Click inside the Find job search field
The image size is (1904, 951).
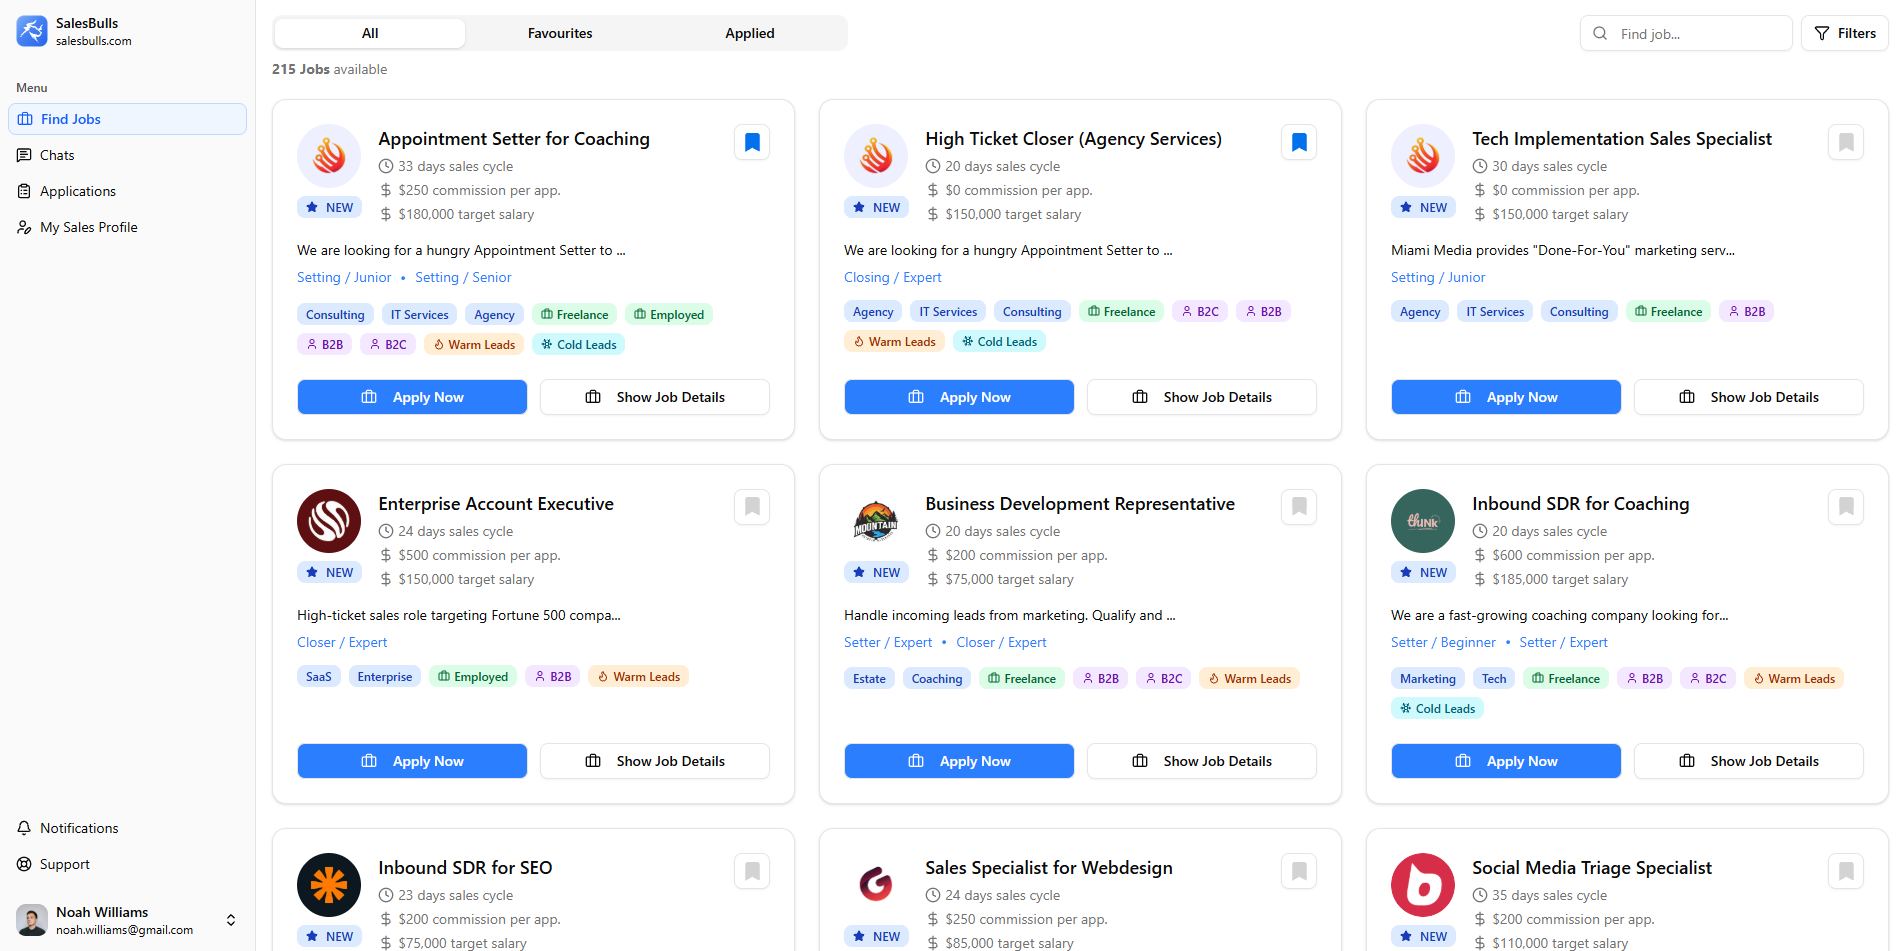coord(1700,33)
